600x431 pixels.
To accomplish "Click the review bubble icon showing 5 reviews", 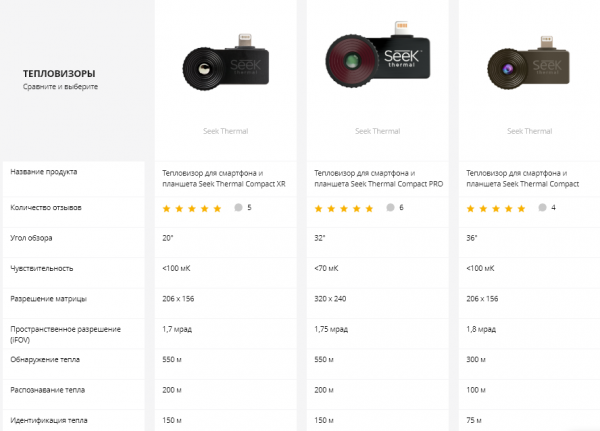I will [237, 207].
